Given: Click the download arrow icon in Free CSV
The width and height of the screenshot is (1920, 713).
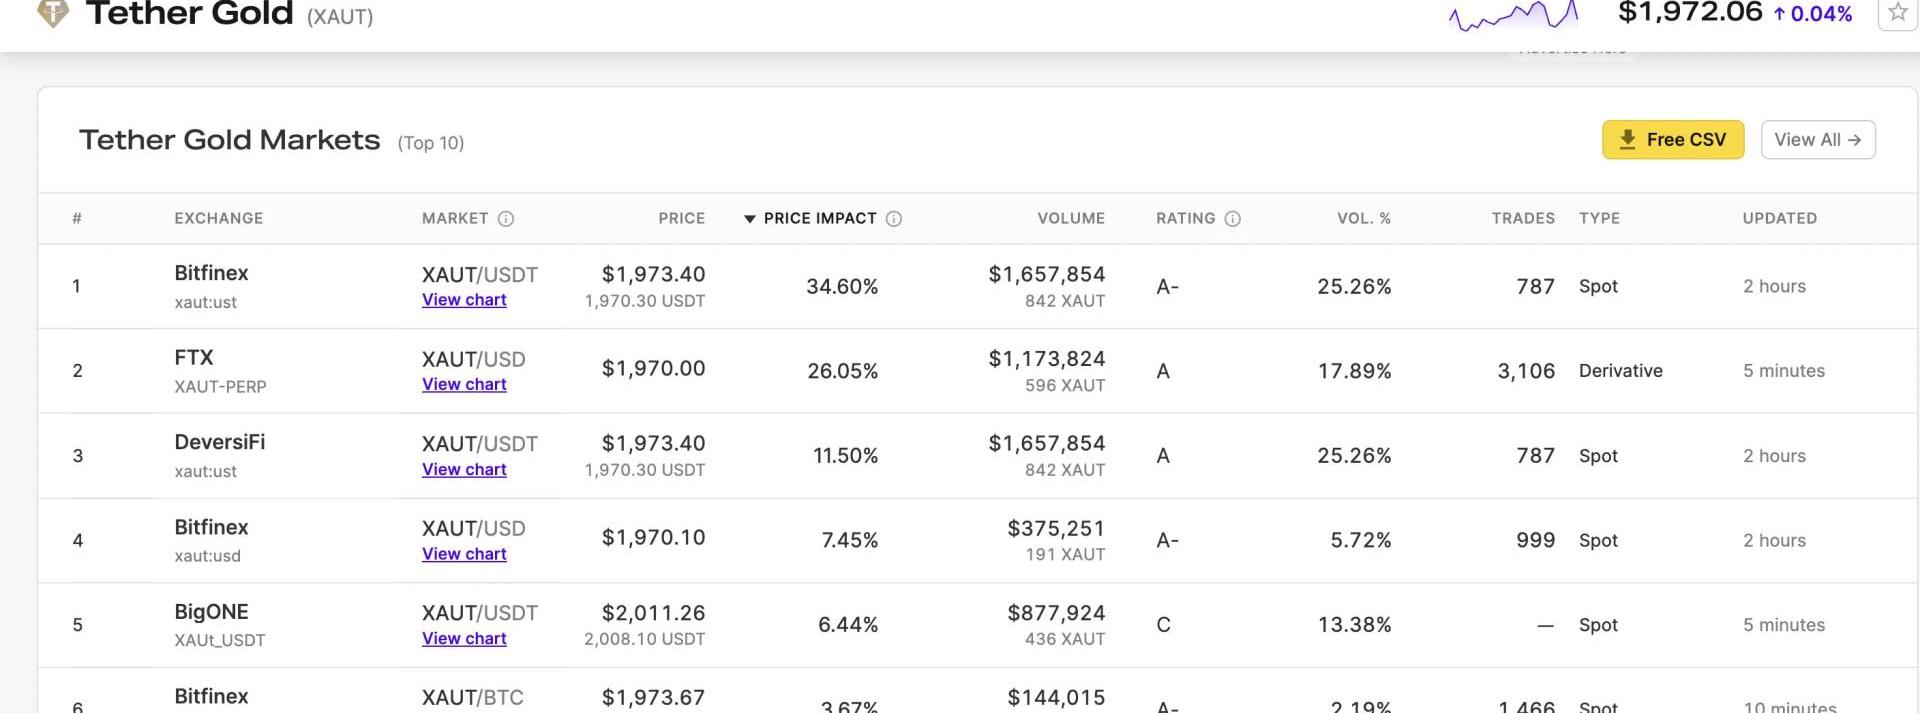Looking at the screenshot, I should [x=1627, y=140].
